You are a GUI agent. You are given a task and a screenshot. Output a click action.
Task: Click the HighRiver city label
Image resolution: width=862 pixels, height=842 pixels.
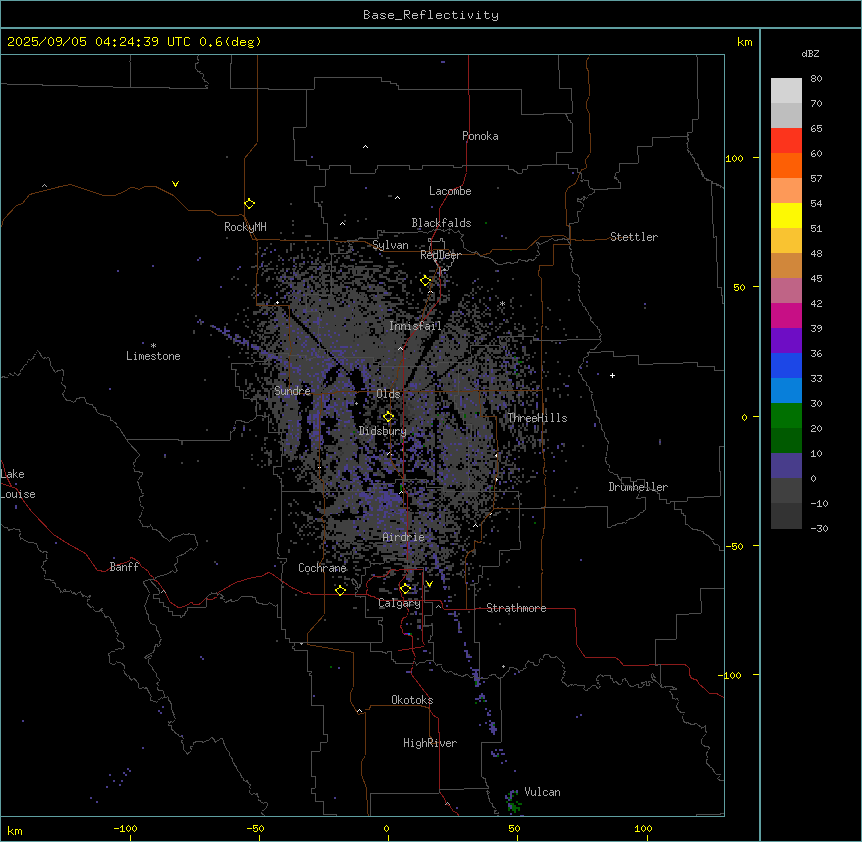[430, 743]
